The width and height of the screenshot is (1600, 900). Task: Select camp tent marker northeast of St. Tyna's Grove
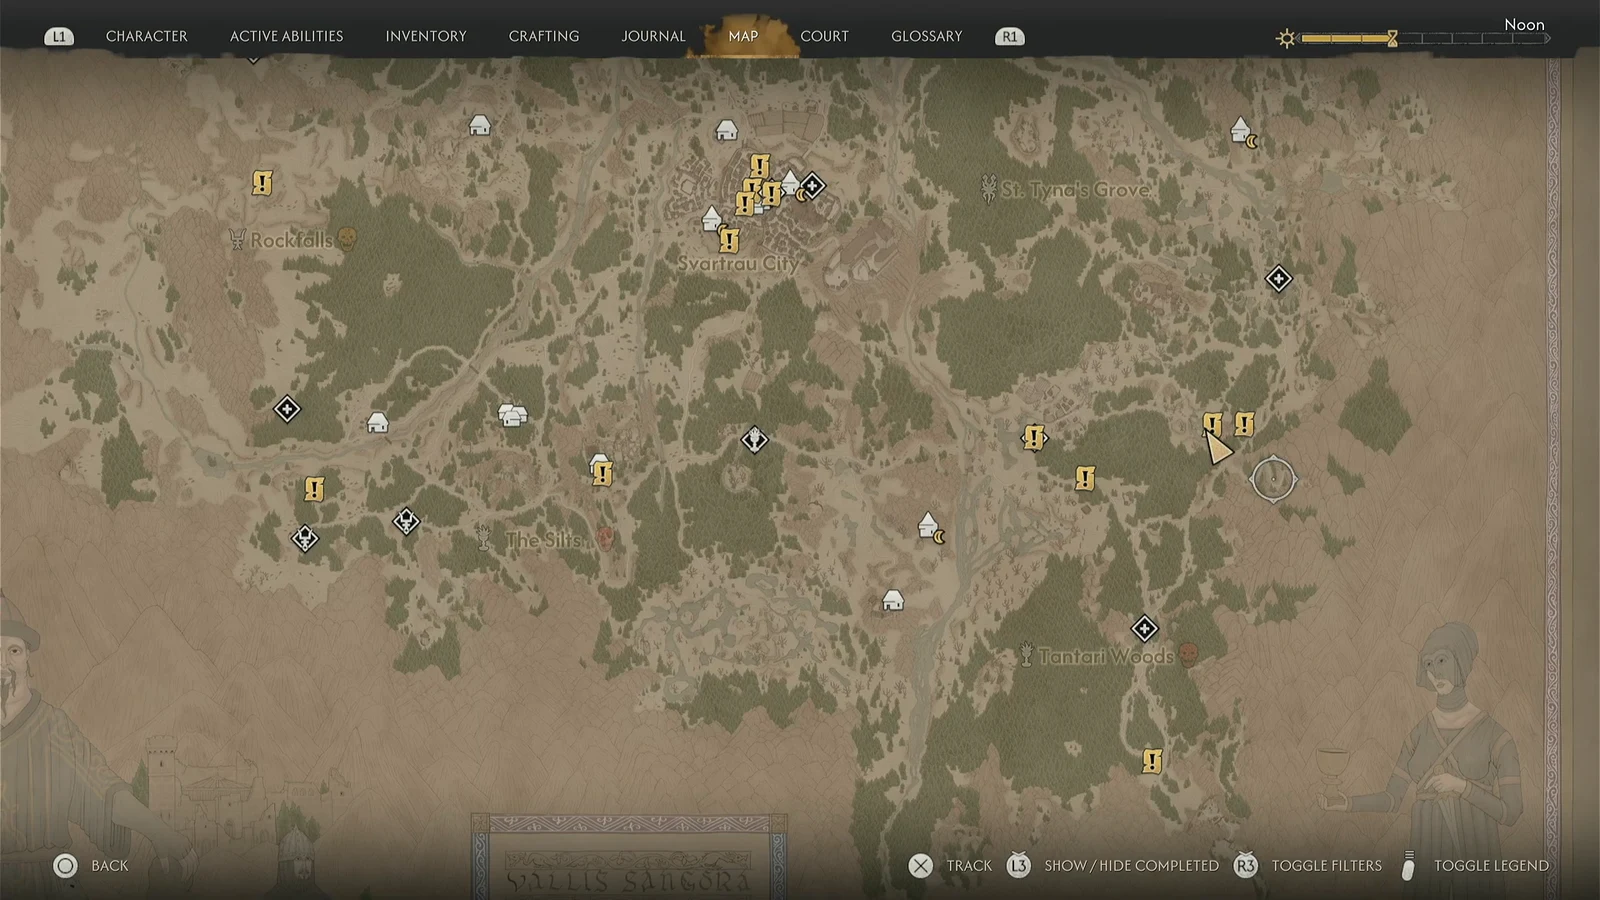pyautogui.click(x=1243, y=131)
